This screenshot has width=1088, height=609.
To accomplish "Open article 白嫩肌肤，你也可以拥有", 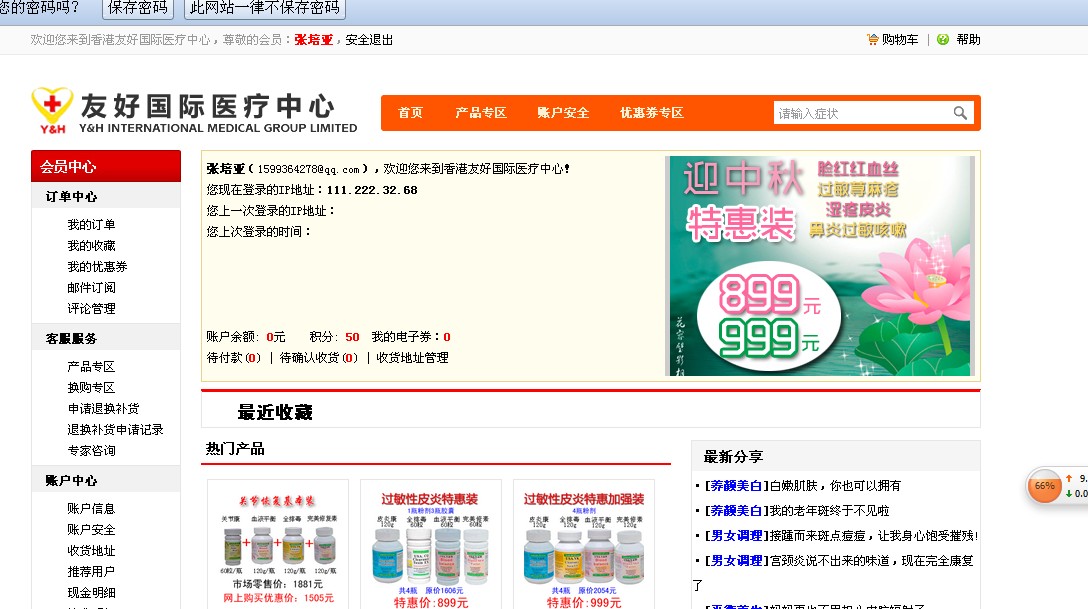I will pyautogui.click(x=835, y=486).
